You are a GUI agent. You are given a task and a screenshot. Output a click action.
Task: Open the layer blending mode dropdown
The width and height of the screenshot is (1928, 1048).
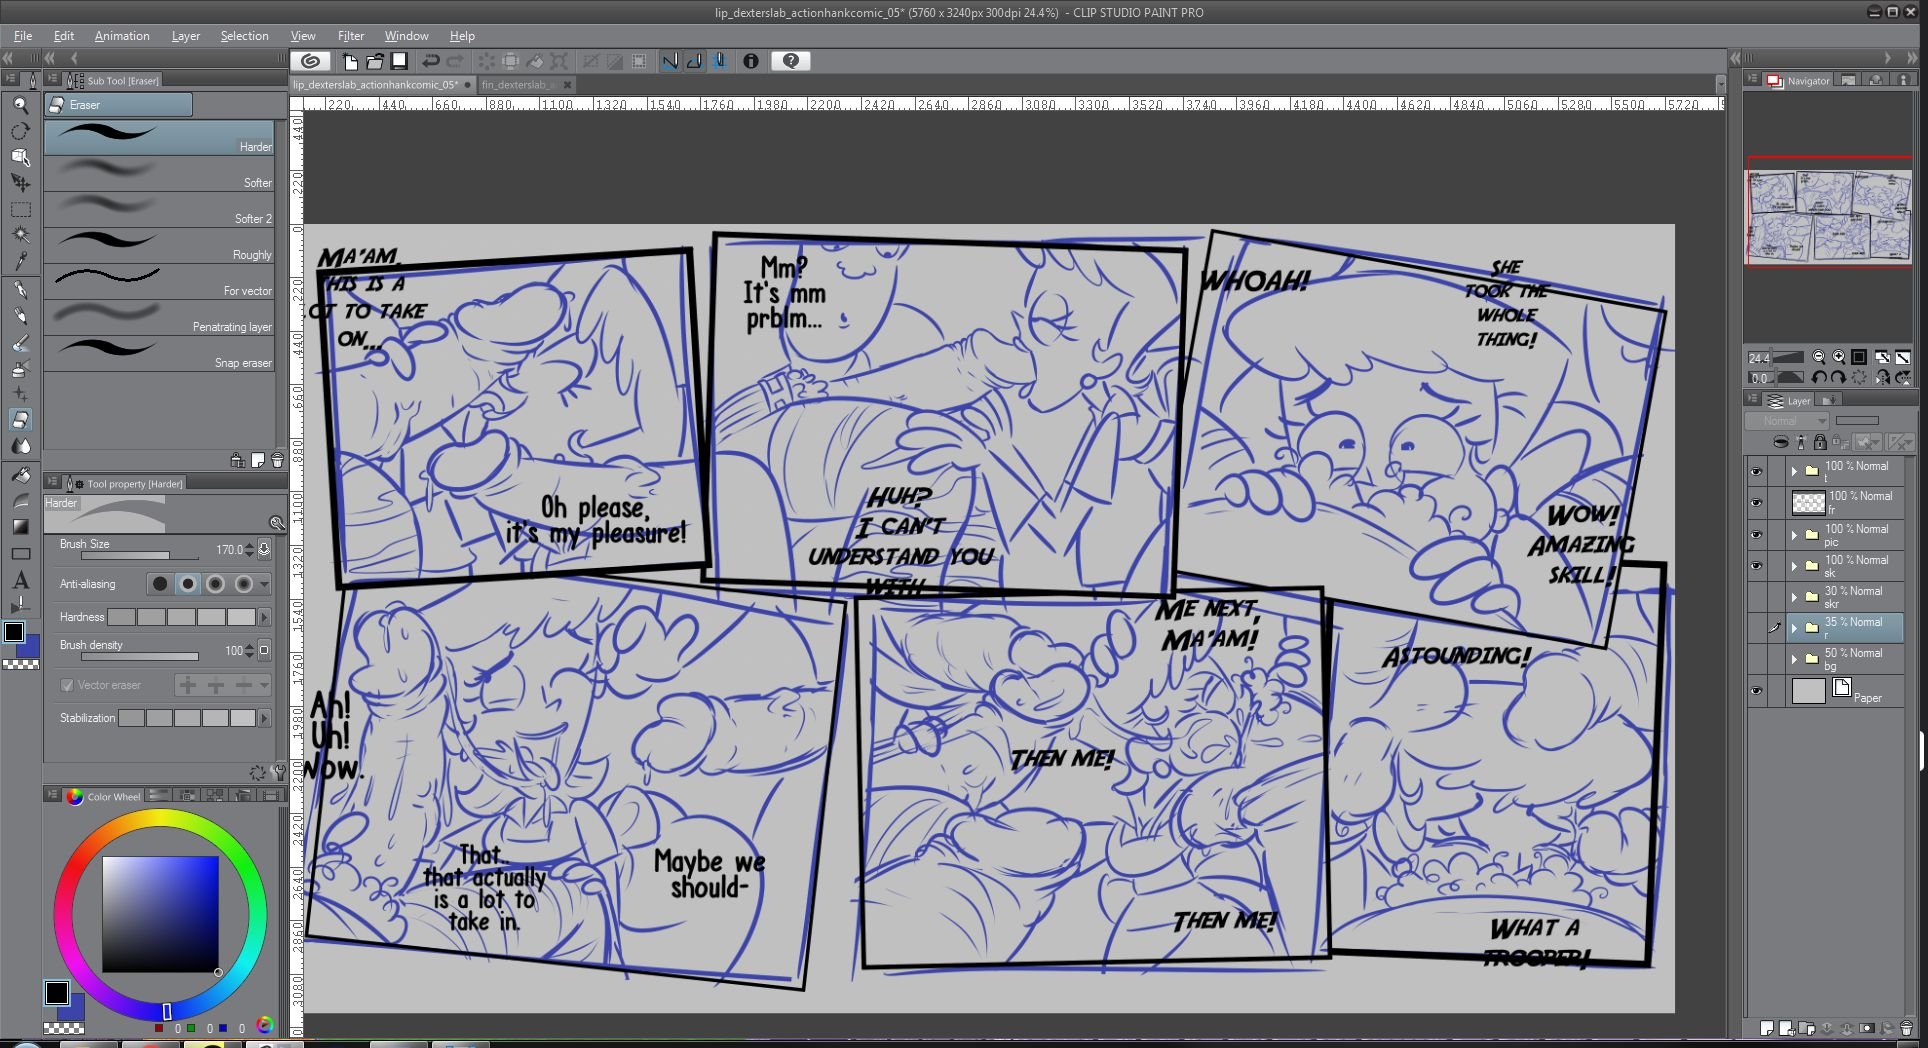[x=1787, y=421]
